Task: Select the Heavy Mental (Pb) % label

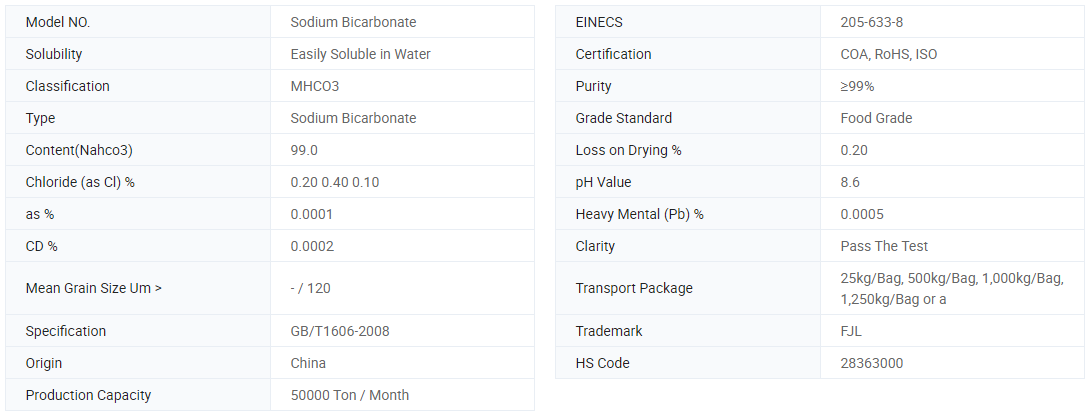Action: pos(639,214)
